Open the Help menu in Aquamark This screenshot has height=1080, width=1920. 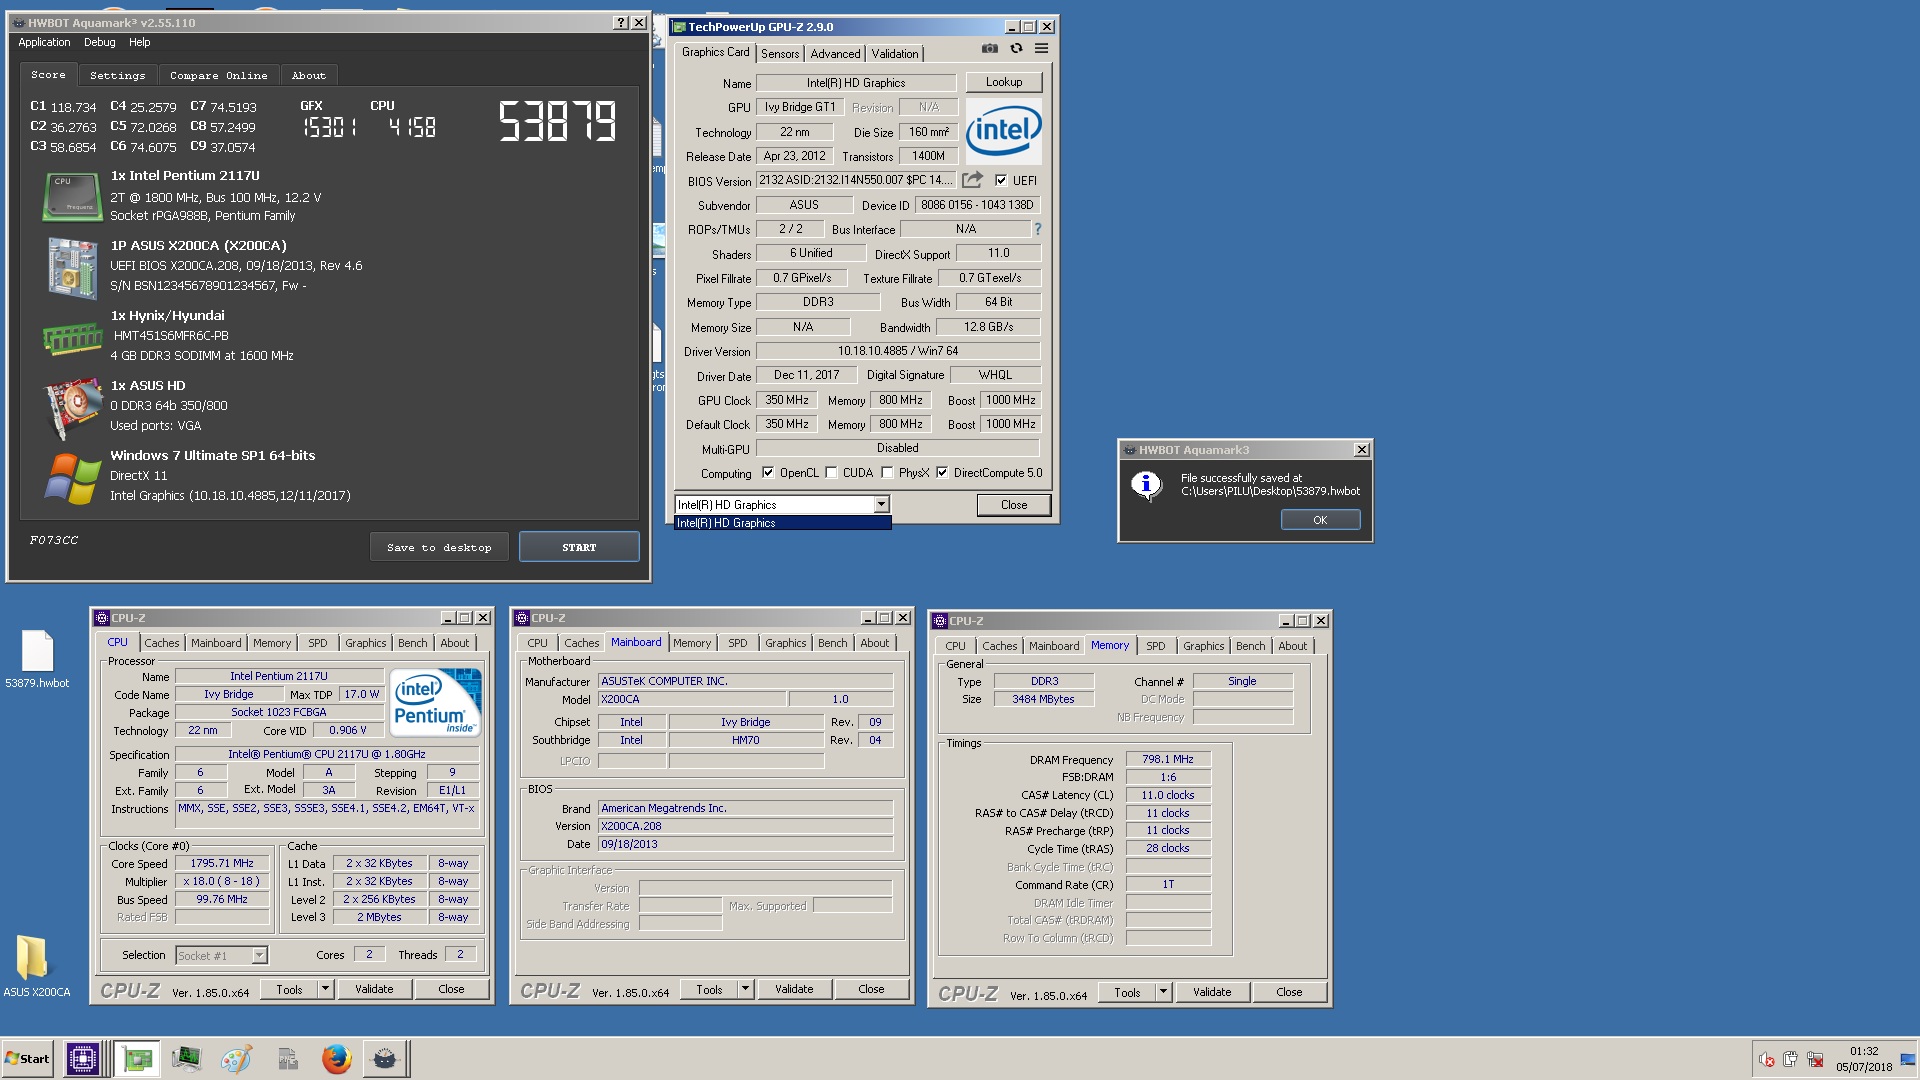click(x=139, y=42)
